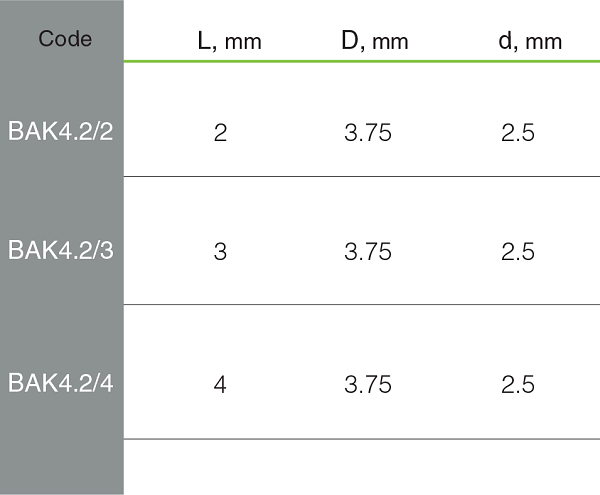
Task: Click the Code column header
Action: click(65, 39)
